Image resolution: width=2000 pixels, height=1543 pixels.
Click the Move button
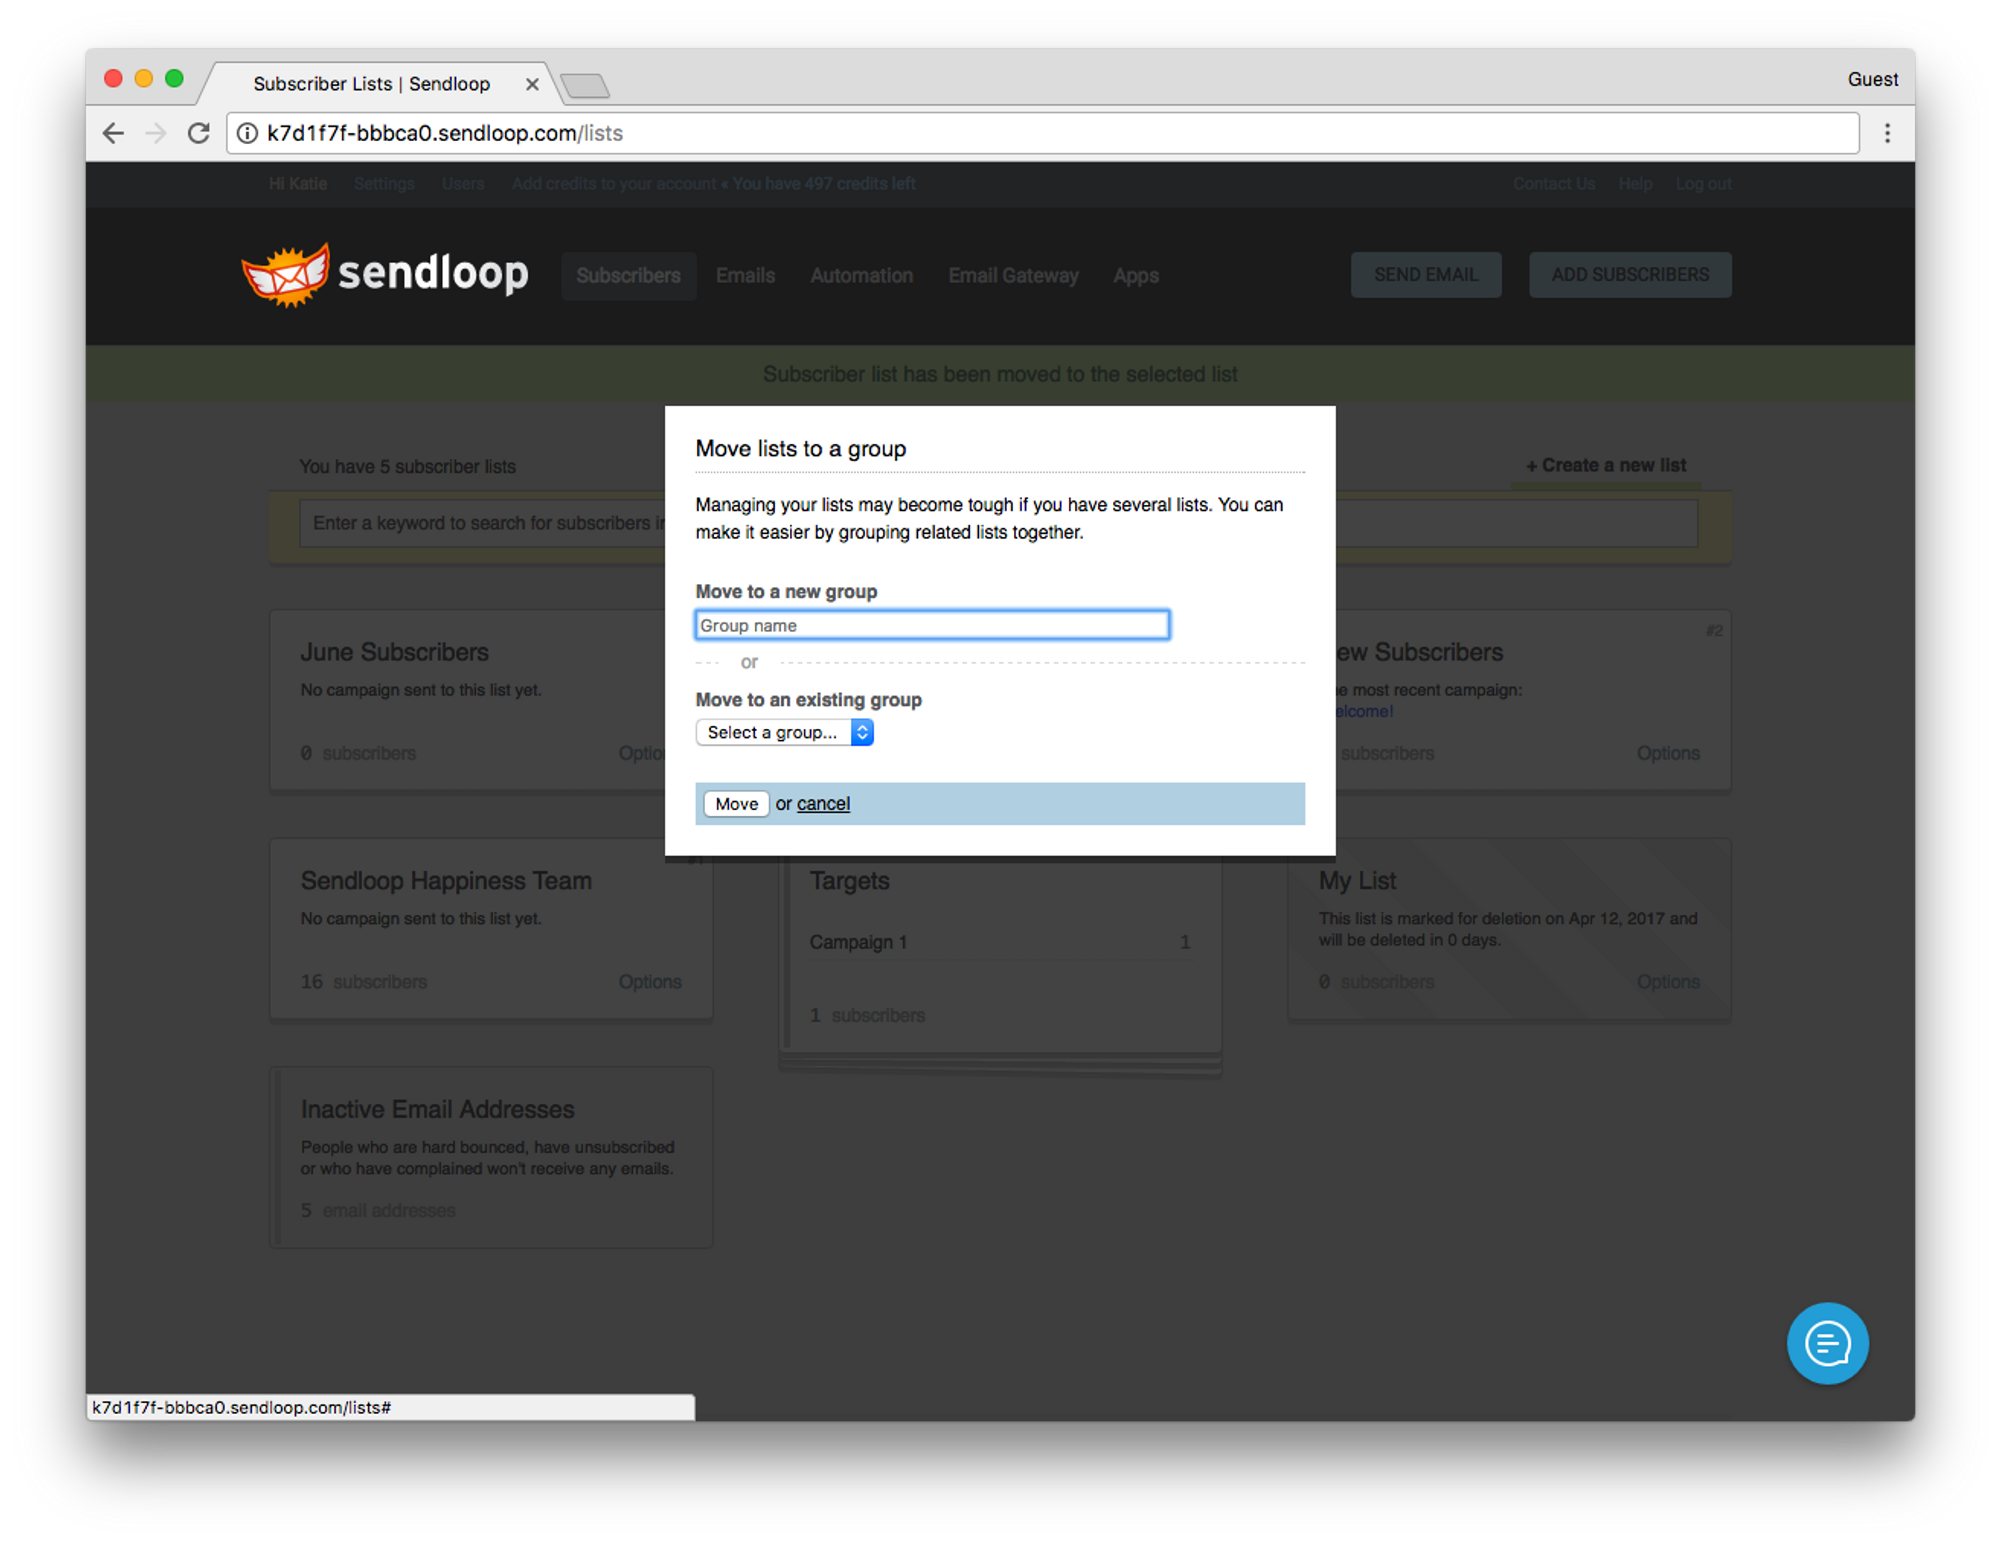coord(736,804)
